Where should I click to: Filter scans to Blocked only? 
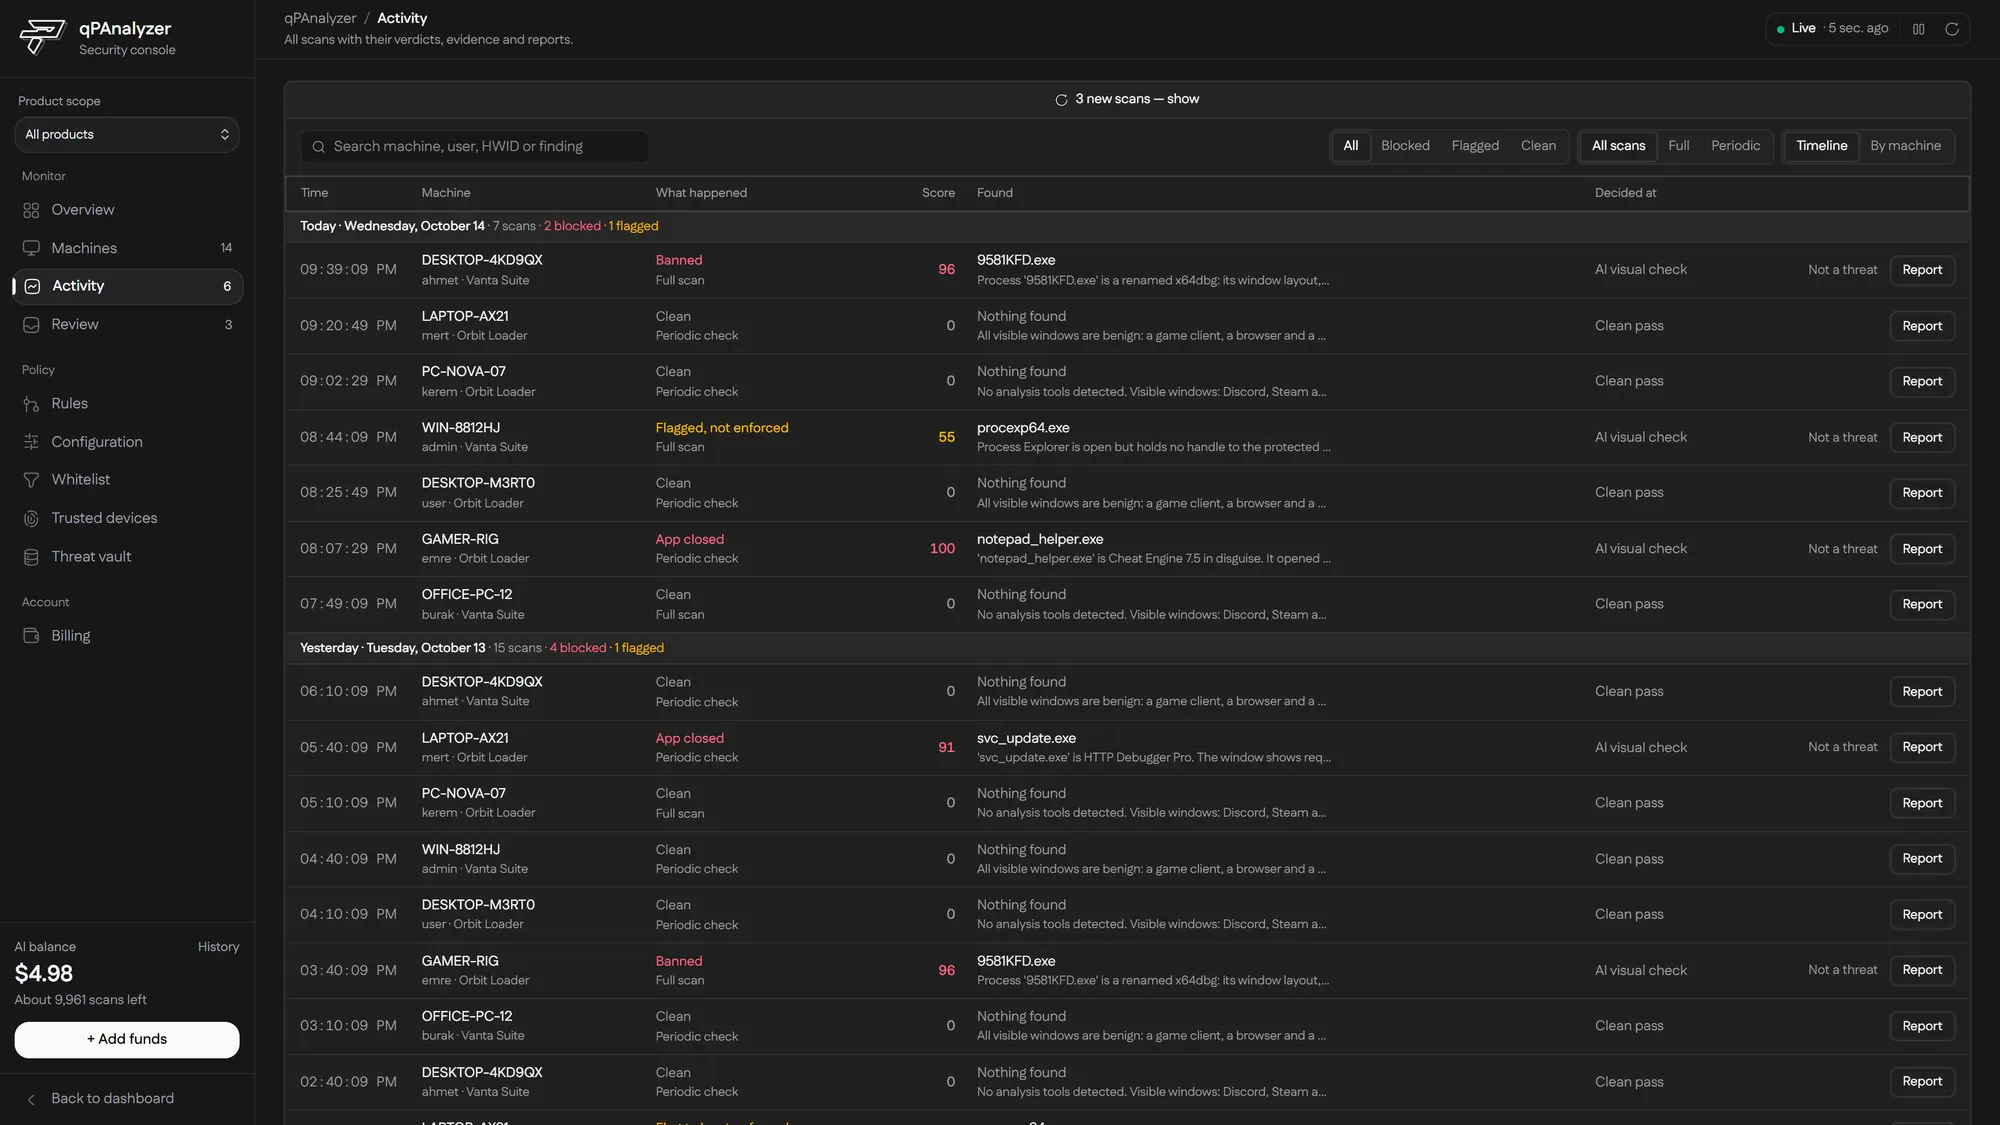pos(1405,146)
